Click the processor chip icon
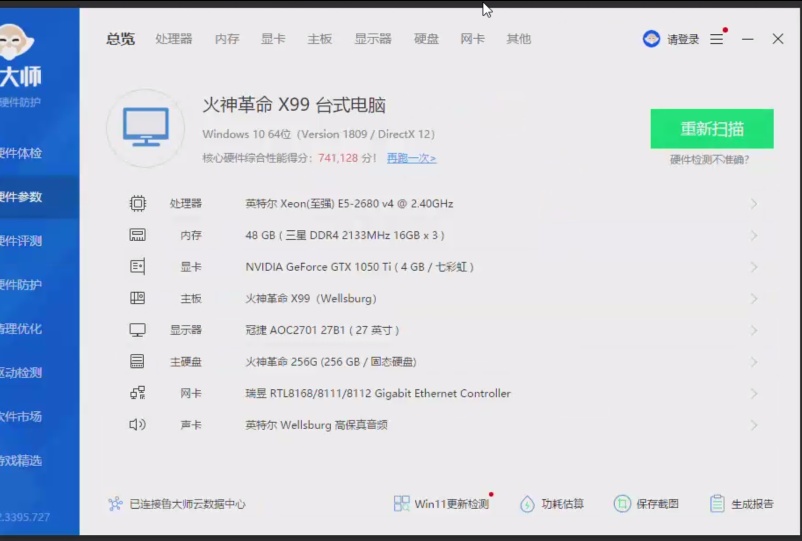 coord(137,204)
